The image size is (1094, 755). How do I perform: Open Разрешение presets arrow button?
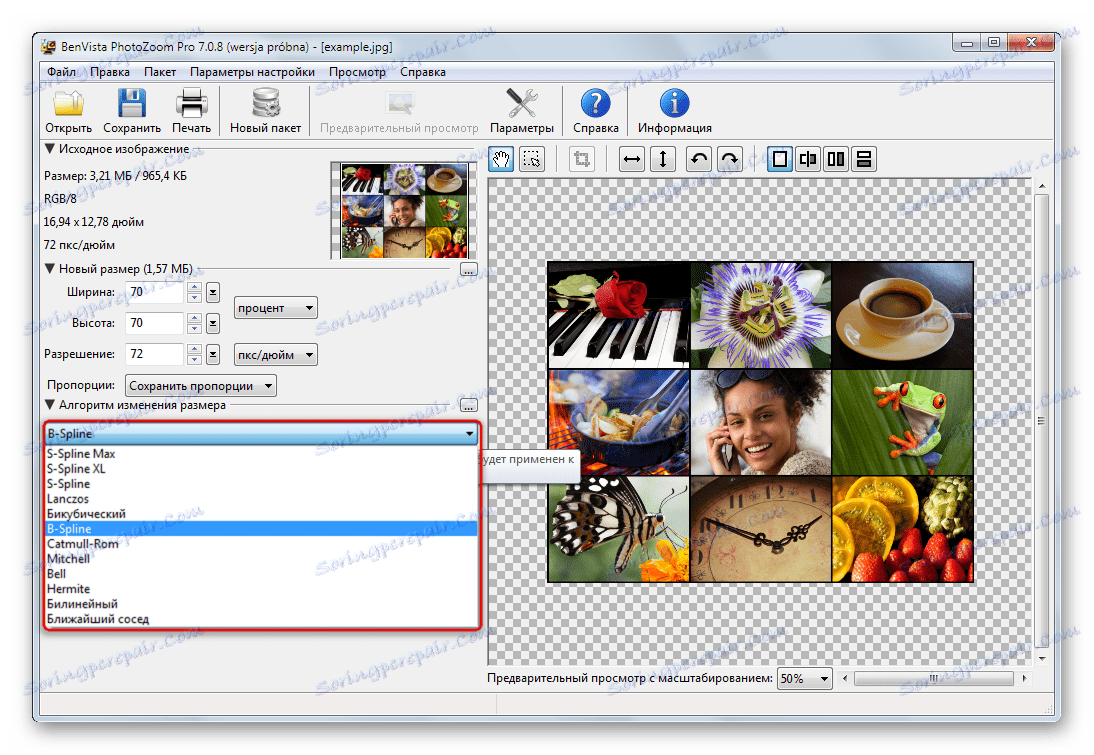pyautogui.click(x=213, y=354)
